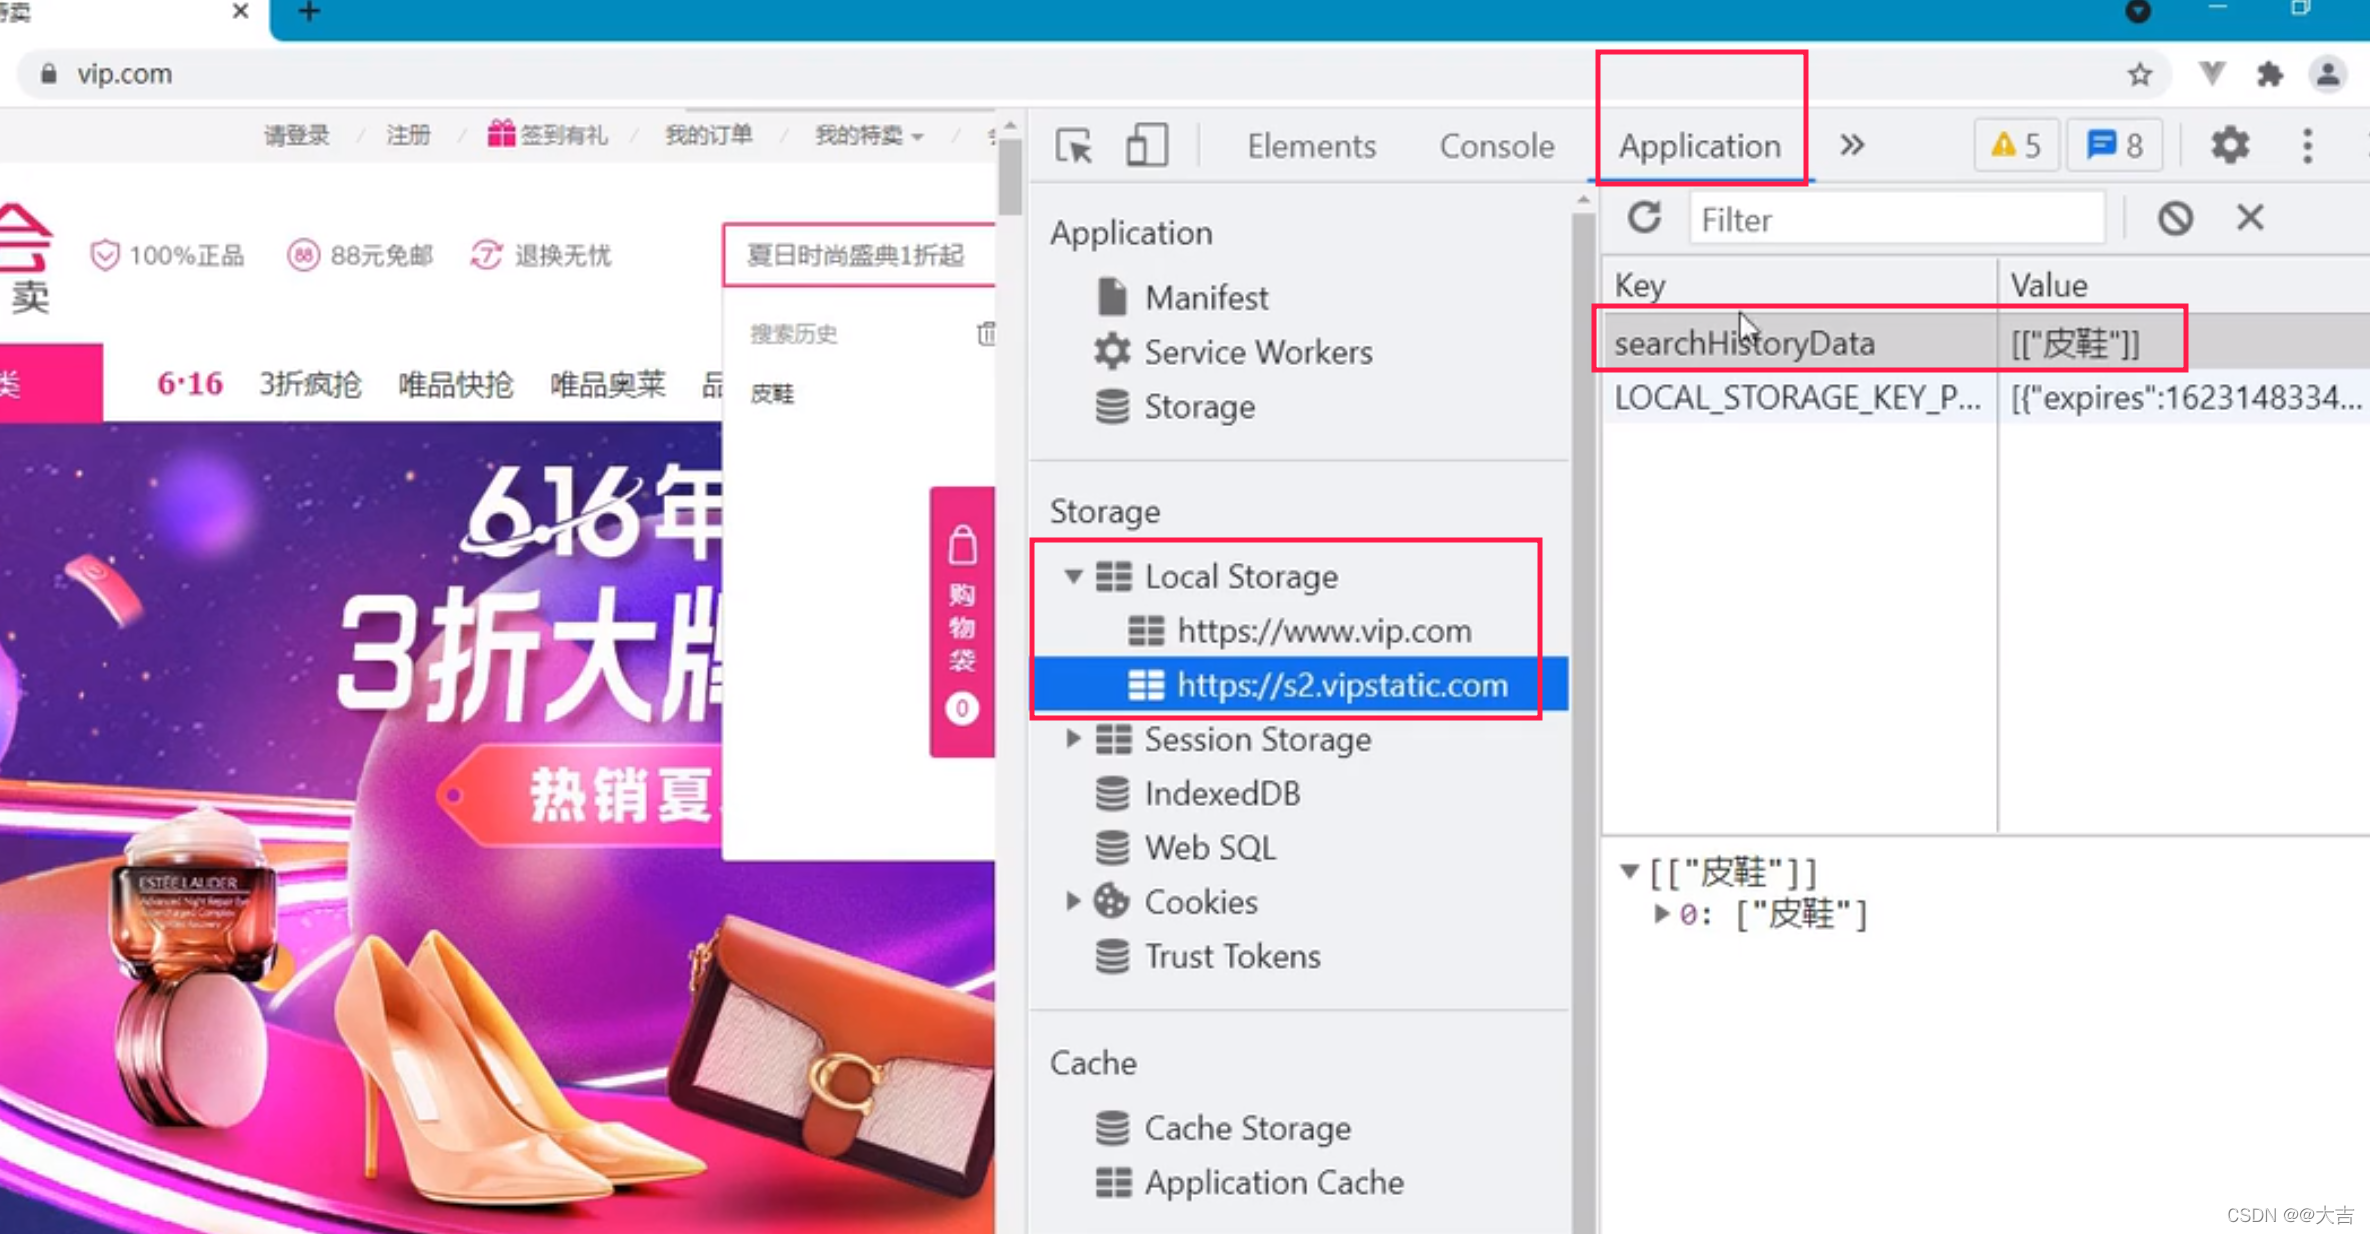
Task: Select https://www.vip.com local storage
Action: click(x=1323, y=631)
